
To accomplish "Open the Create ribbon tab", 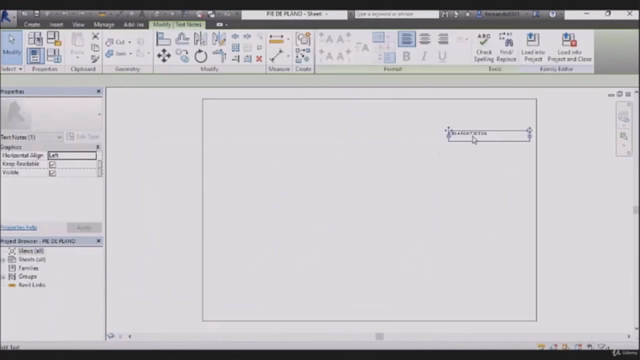I will (x=32, y=24).
